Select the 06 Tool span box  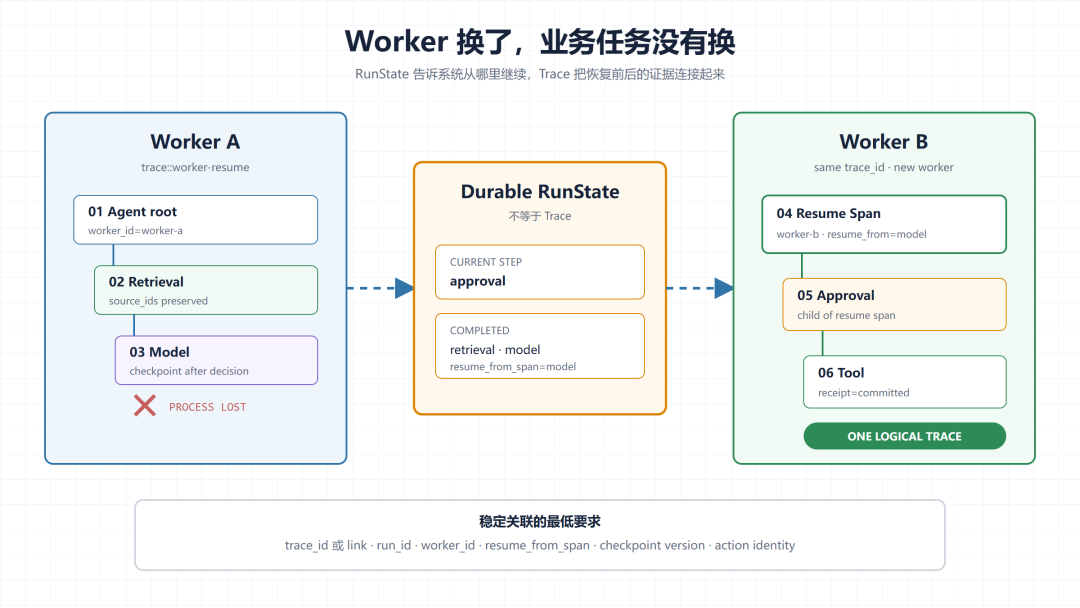point(904,381)
